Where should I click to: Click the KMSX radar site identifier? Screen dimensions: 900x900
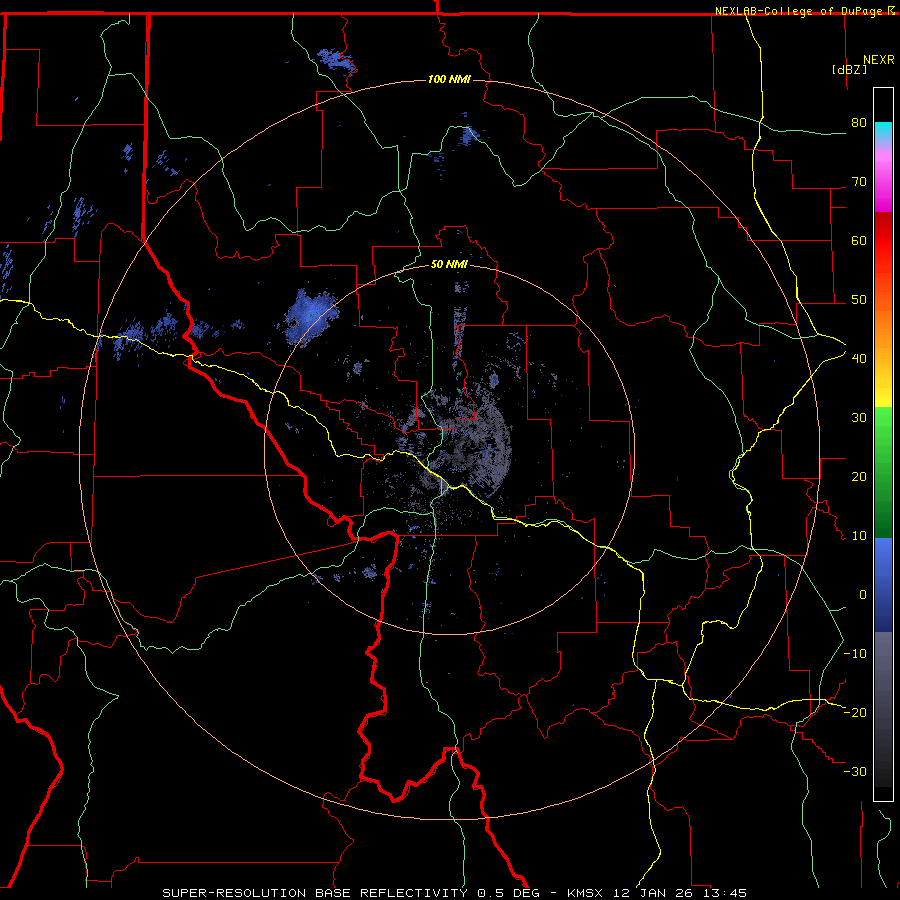pyautogui.click(x=586, y=893)
